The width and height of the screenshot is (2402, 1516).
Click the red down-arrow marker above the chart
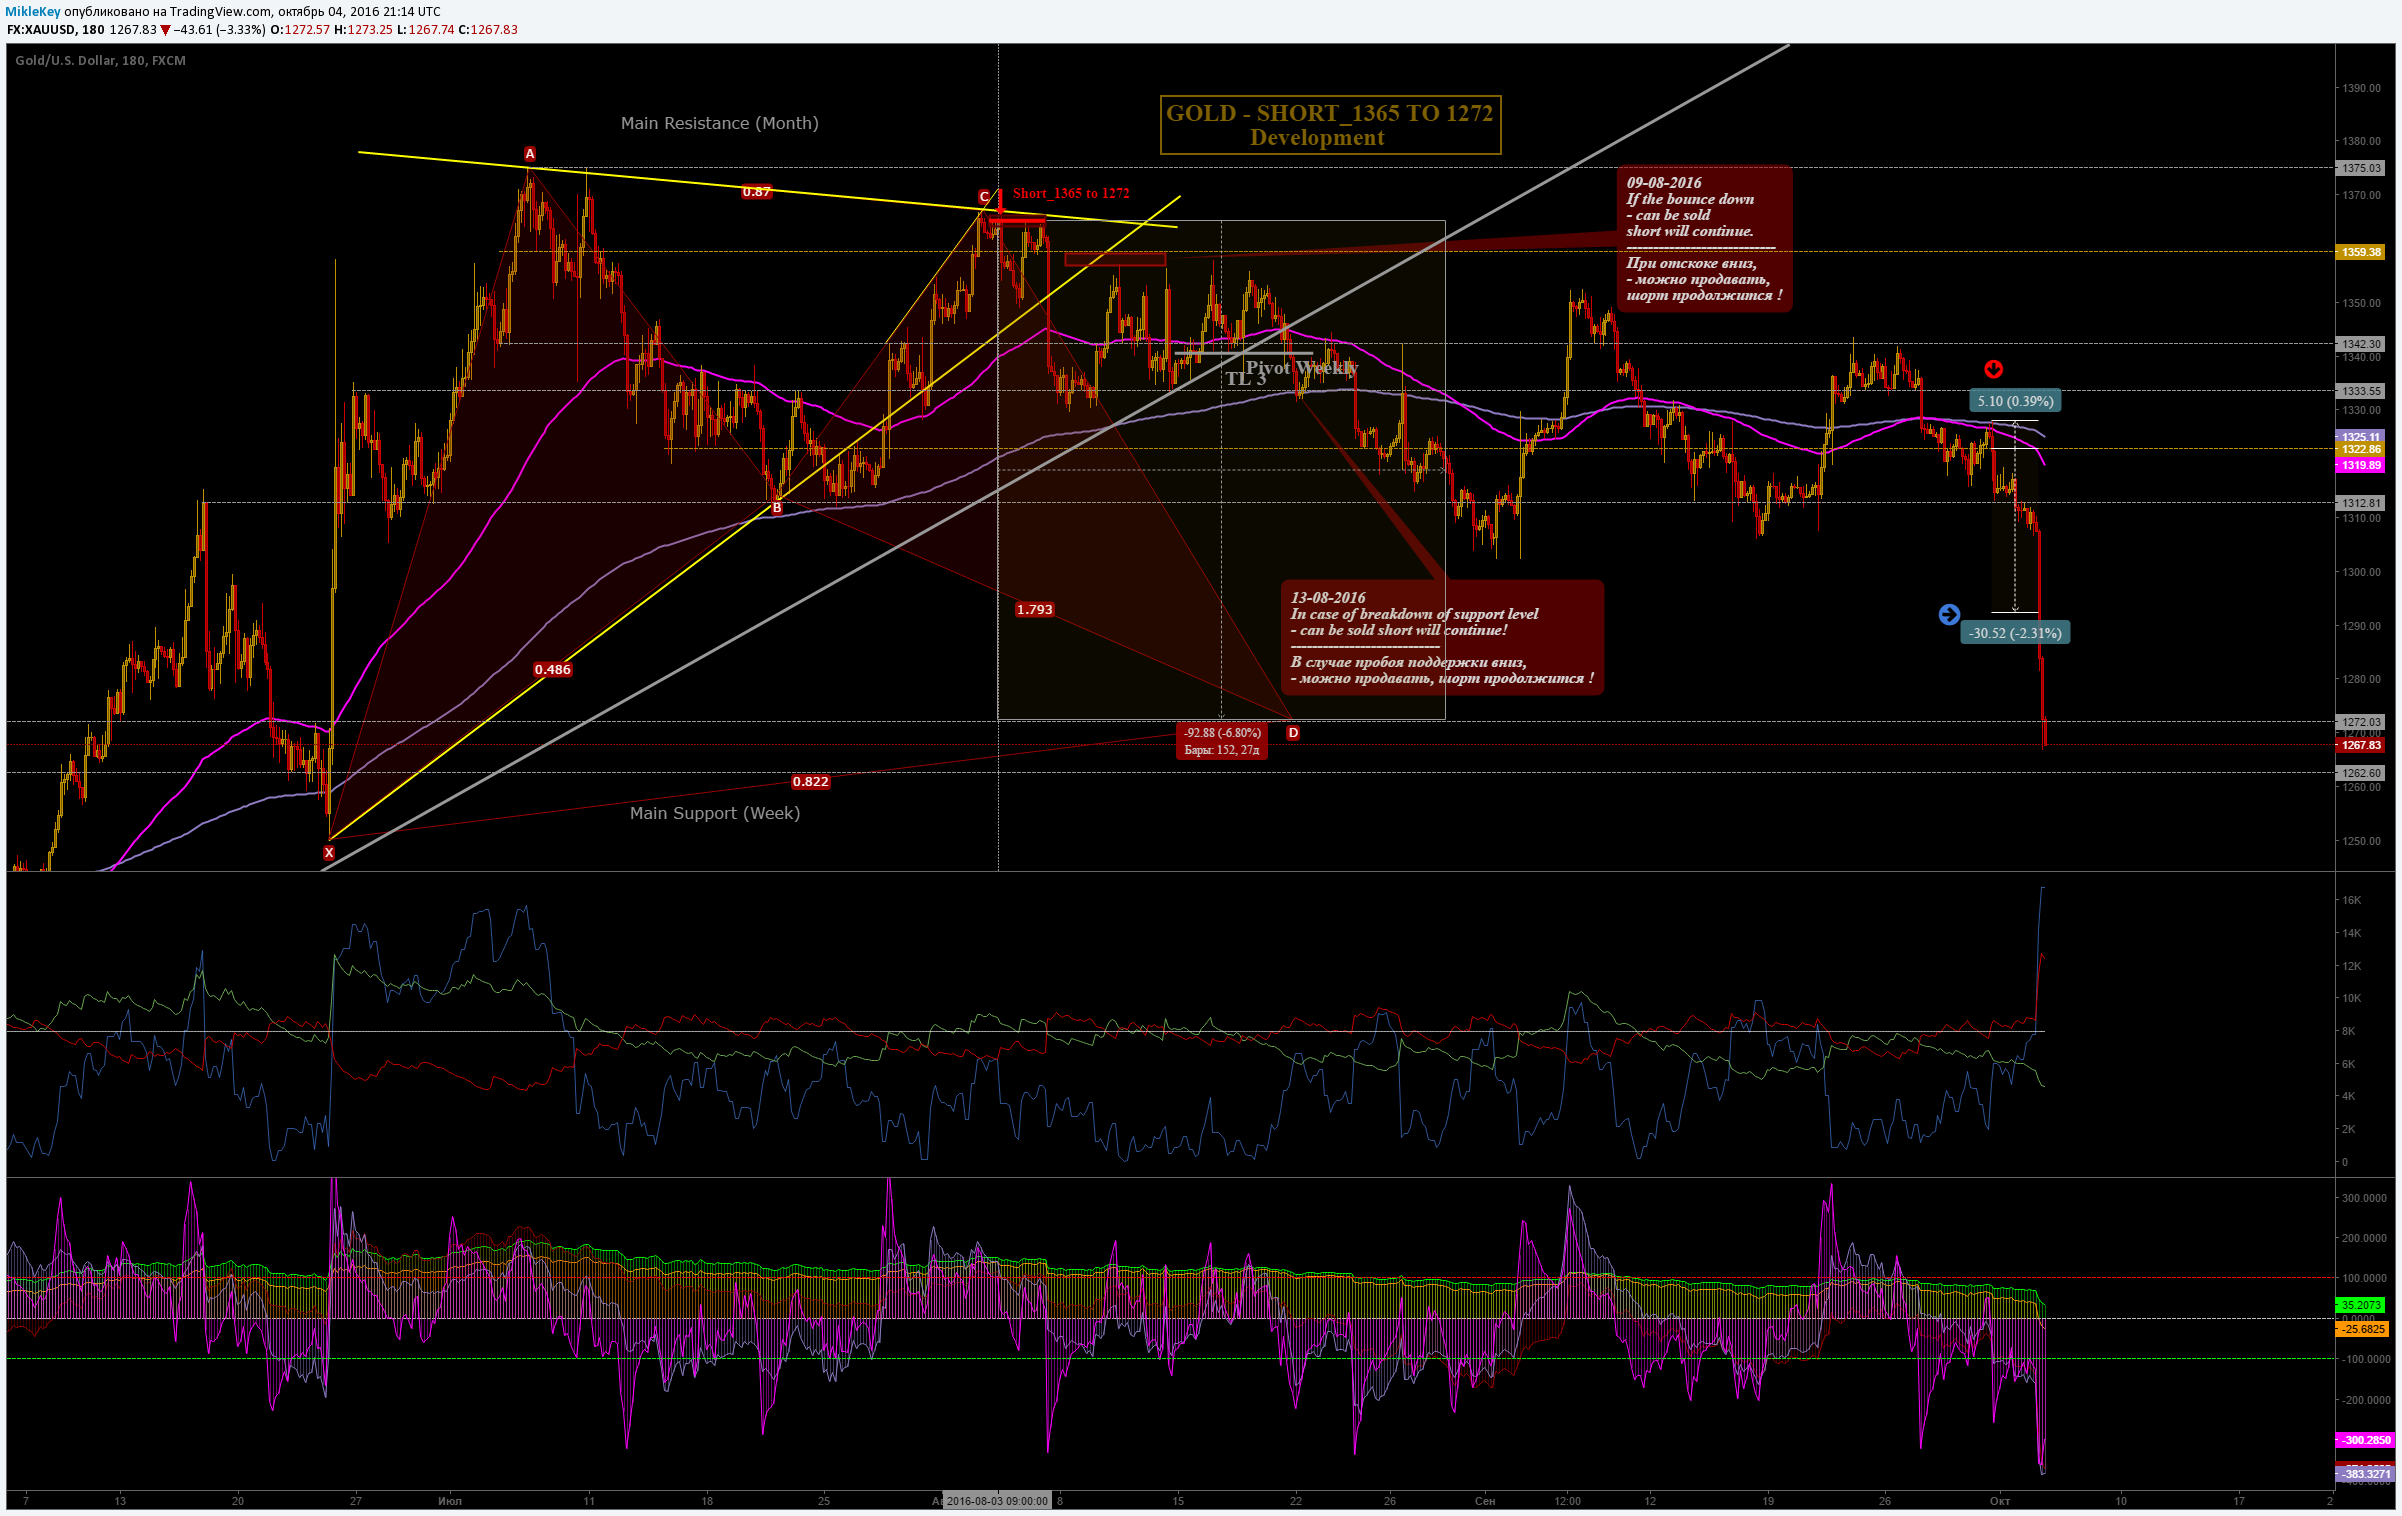[1993, 369]
